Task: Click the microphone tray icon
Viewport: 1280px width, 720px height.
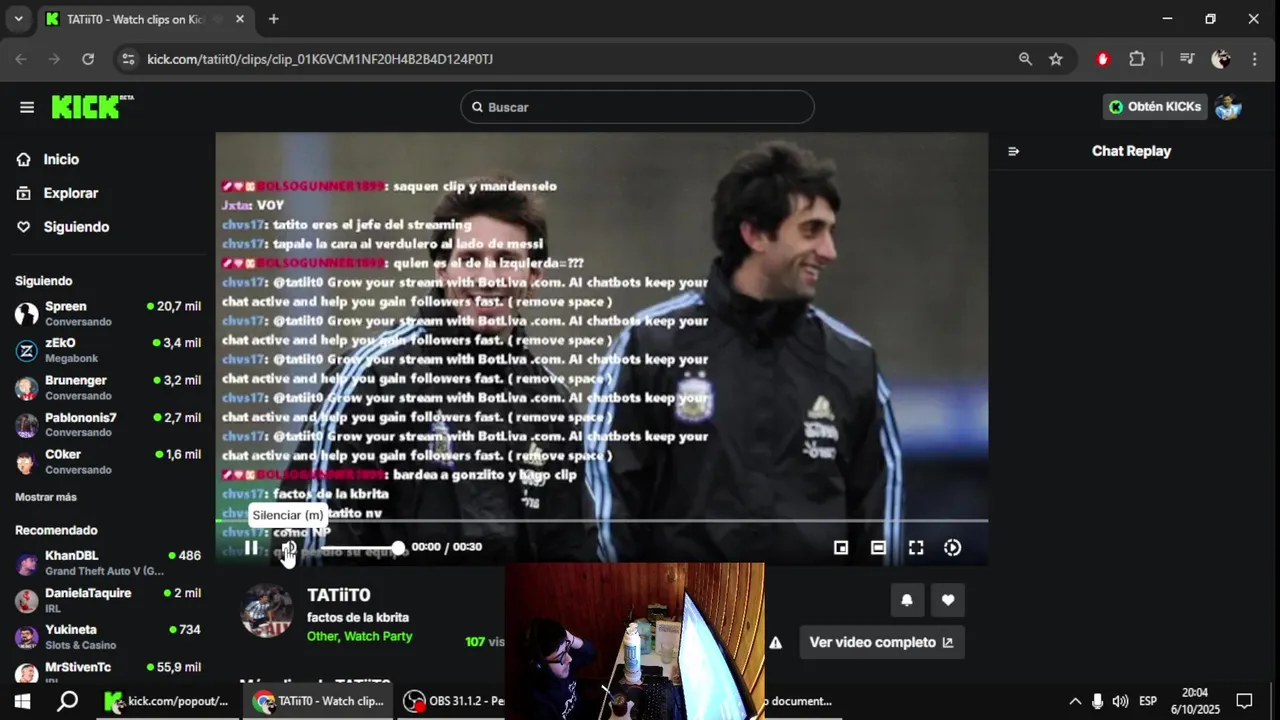Action: coord(1097,701)
